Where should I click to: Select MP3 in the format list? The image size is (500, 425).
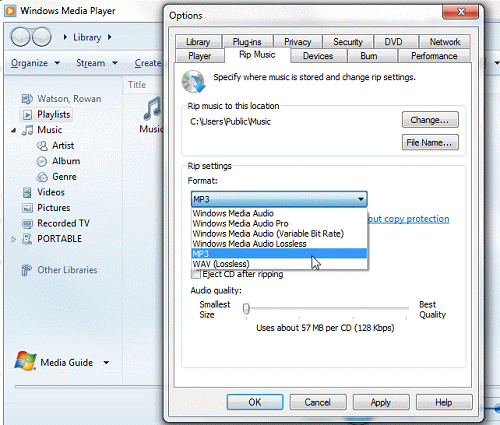279,254
